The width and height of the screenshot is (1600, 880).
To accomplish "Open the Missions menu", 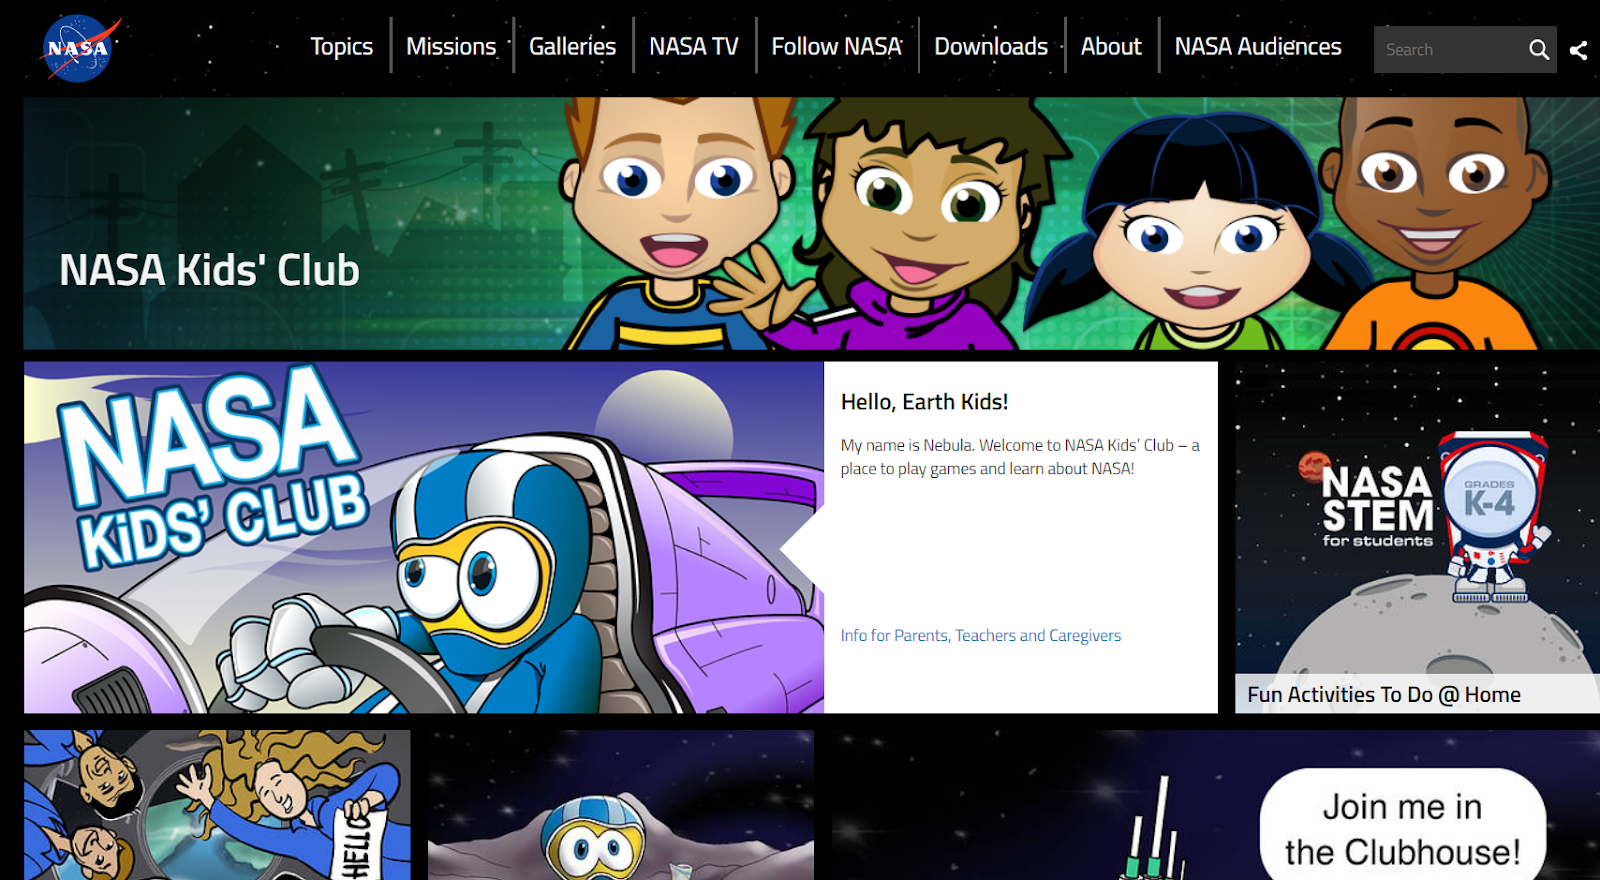I will (451, 46).
